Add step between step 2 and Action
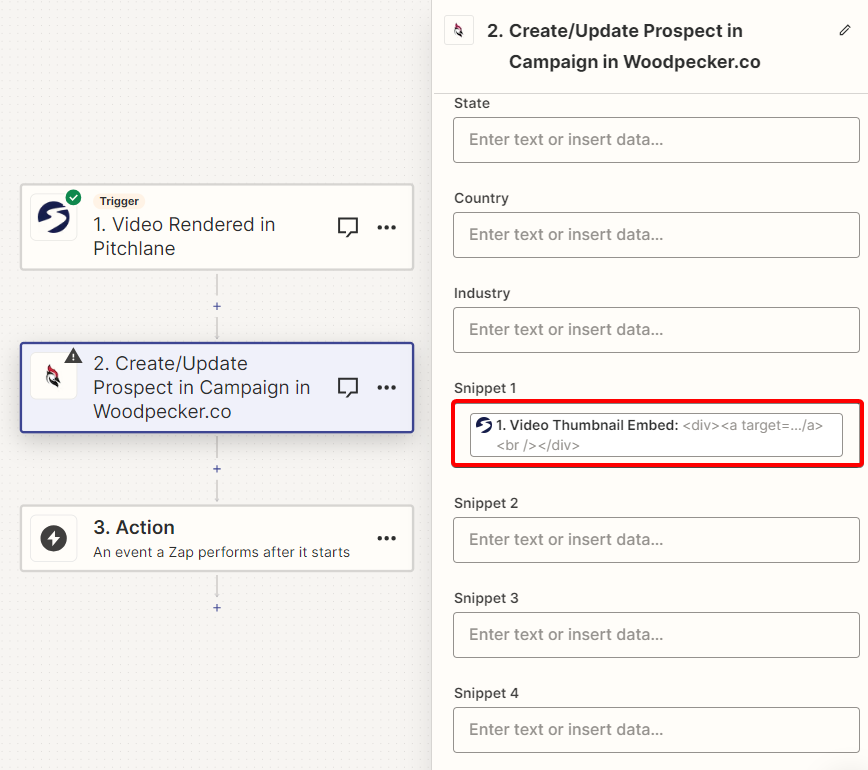 [217, 469]
